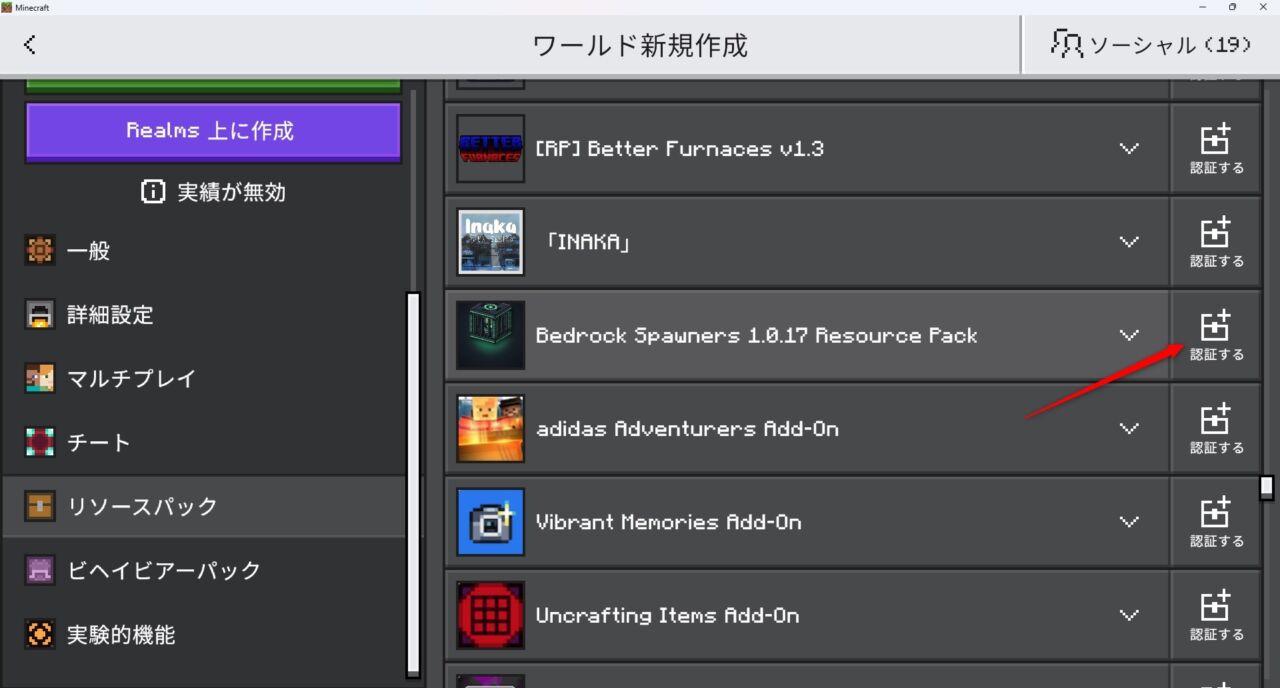1280x688 pixels.
Task: Click Bedrock Spawners pack thumbnail
Action: click(490, 335)
